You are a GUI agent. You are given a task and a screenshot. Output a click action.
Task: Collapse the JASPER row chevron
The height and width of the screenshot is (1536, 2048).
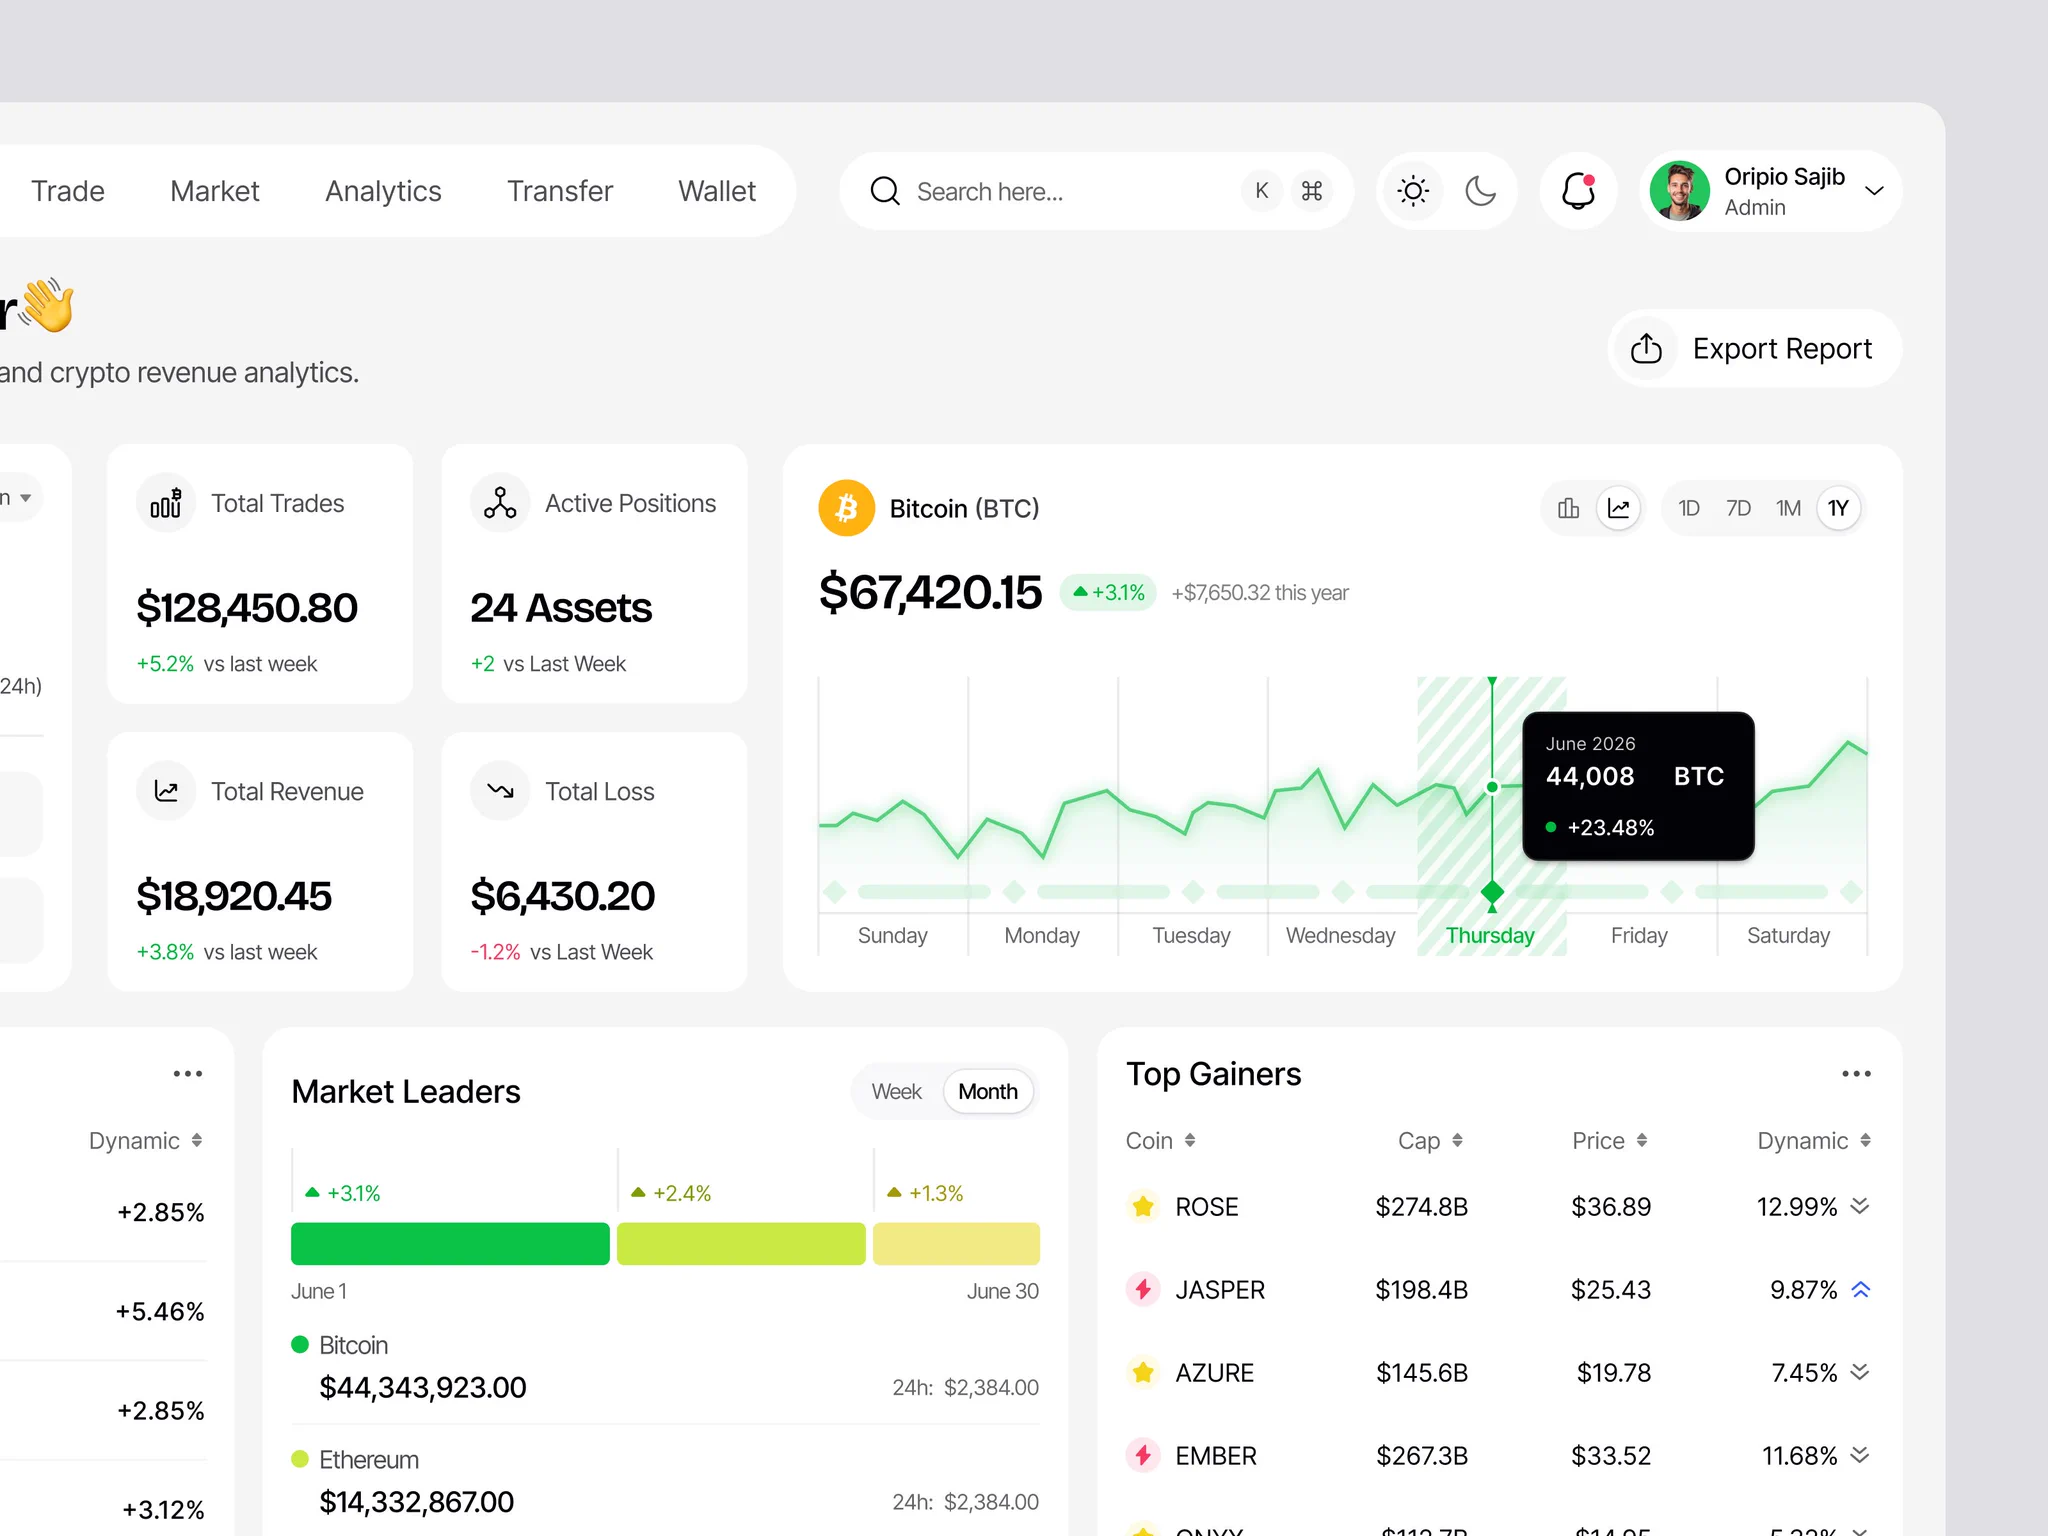click(1860, 1289)
